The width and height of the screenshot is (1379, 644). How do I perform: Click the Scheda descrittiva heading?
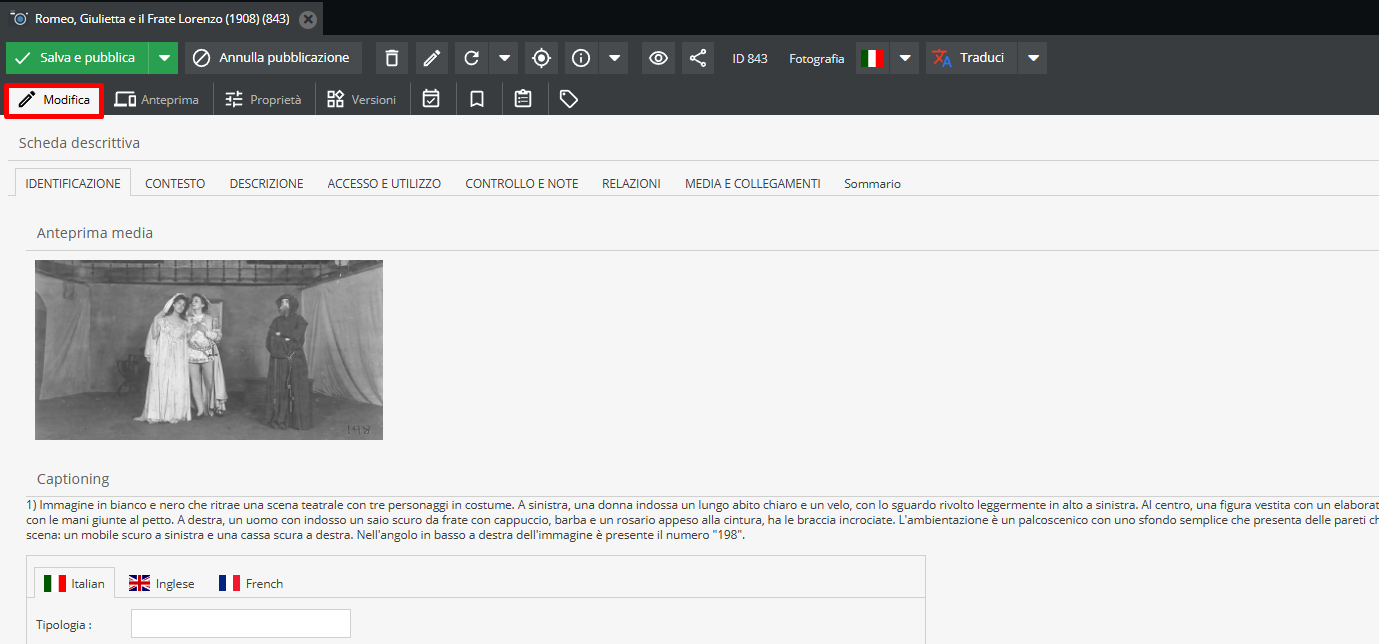coord(79,143)
